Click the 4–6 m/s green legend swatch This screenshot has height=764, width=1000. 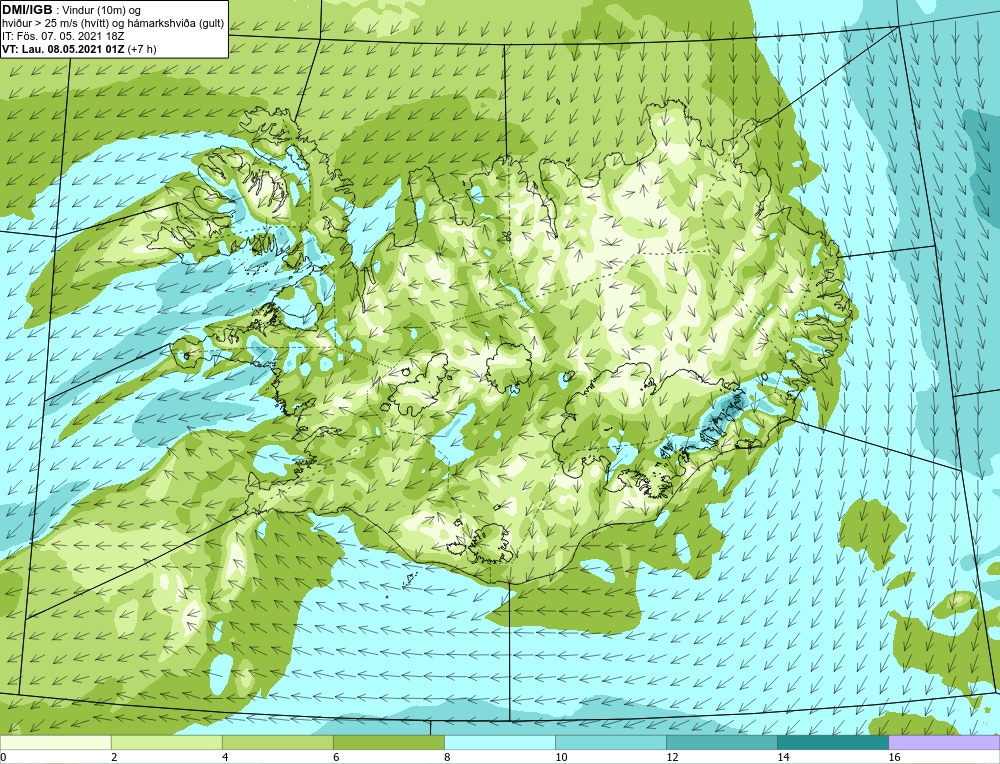(x=277, y=742)
